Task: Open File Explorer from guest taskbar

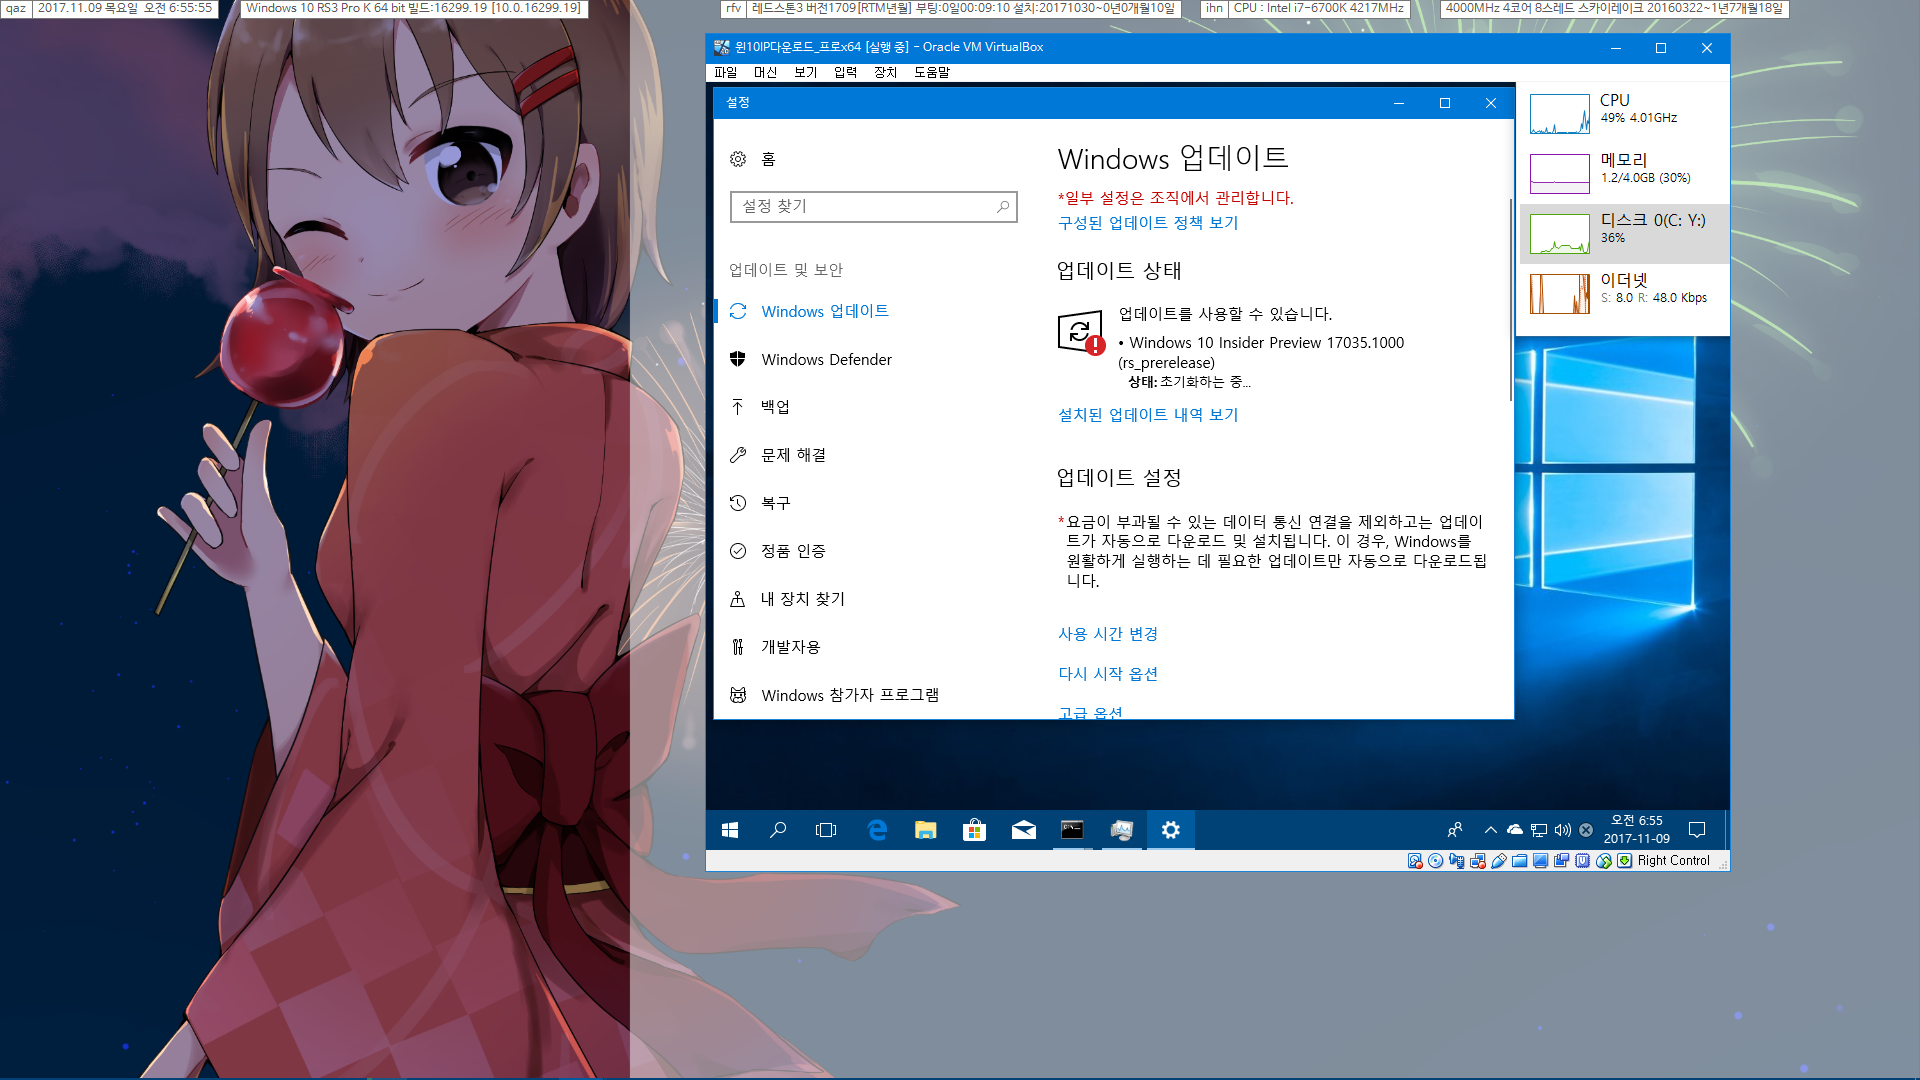Action: pyautogui.click(x=926, y=830)
